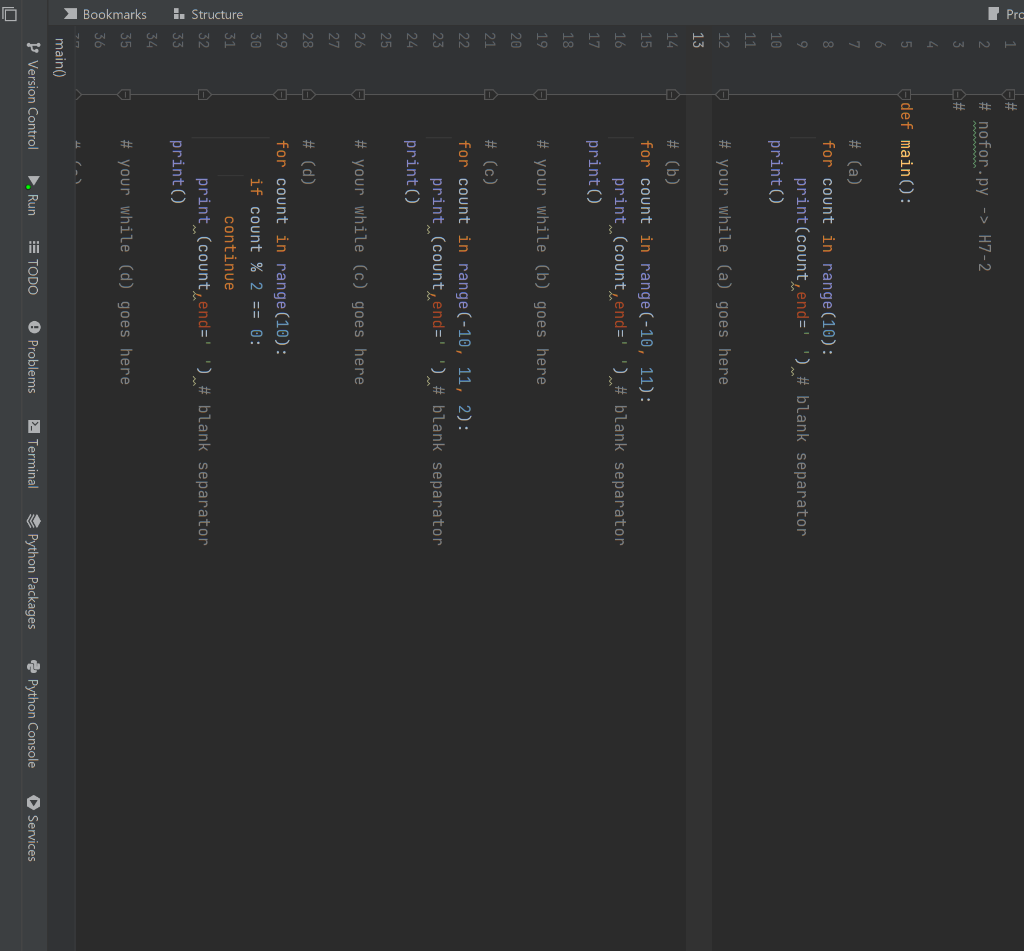This screenshot has height=951, width=1024.
Task: Click the fold end marker at line 32
Action: pos(204,95)
